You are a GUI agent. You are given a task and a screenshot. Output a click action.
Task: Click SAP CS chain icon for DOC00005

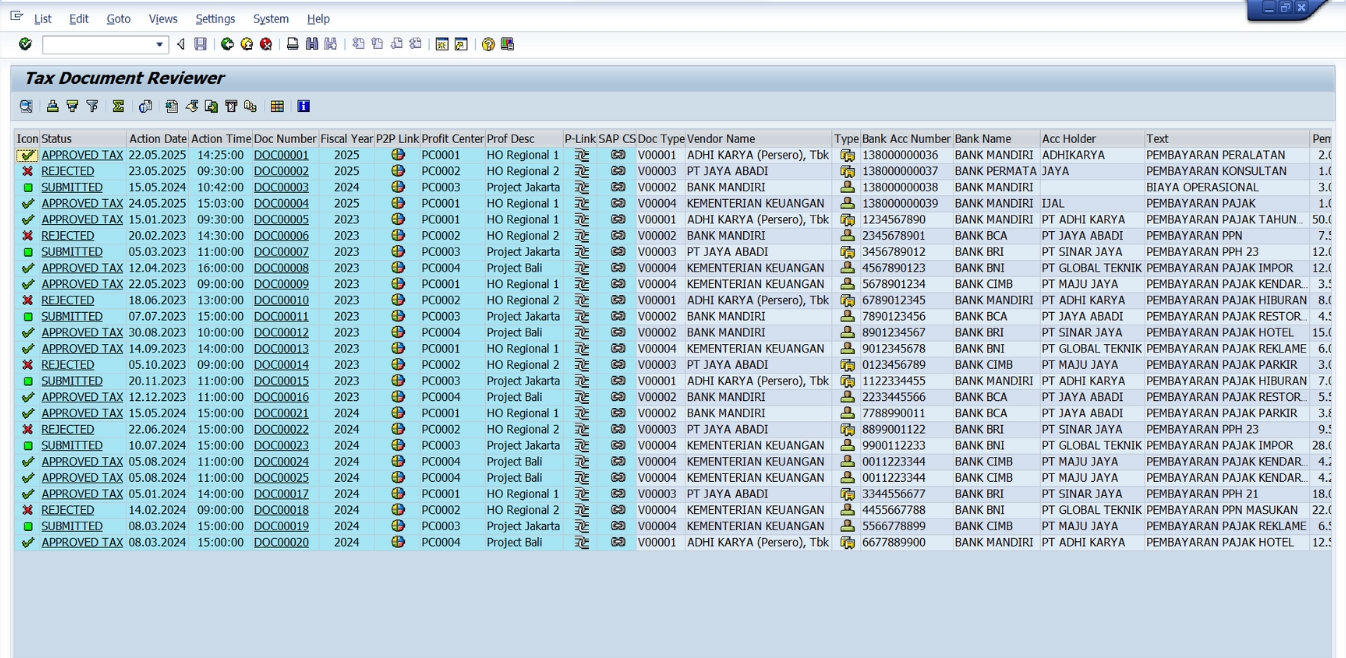point(618,219)
